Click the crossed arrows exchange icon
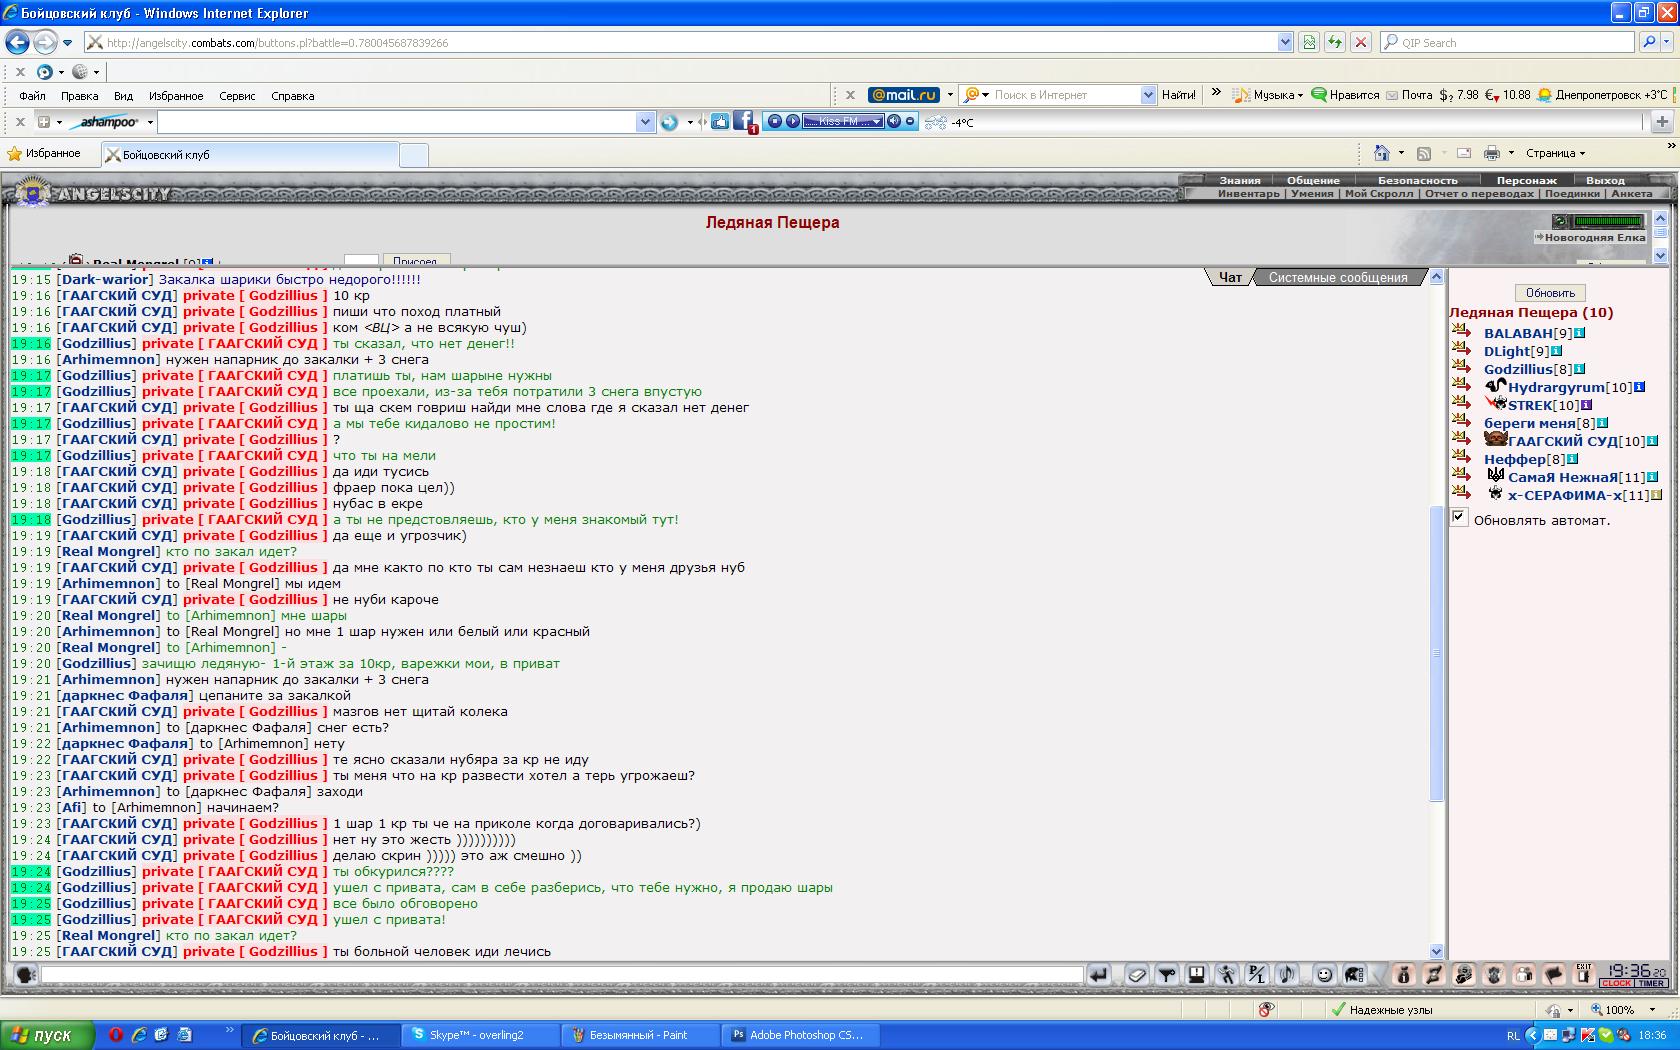The image size is (1680, 1050). pos(1433,974)
